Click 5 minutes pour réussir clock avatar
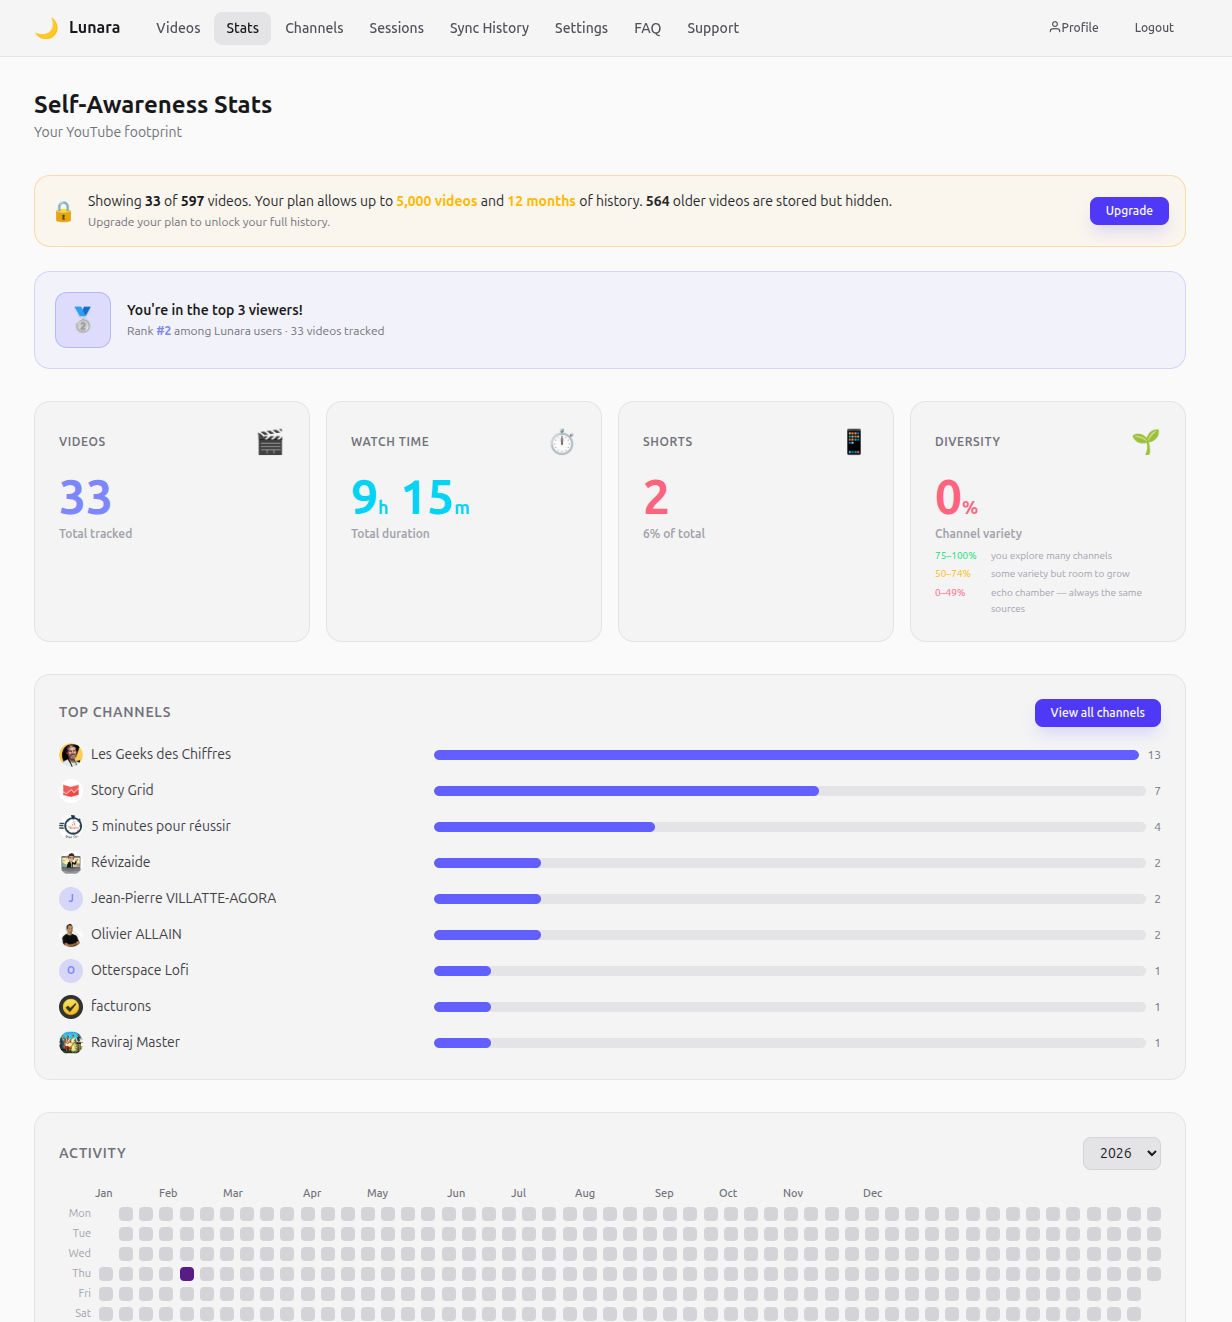 (x=71, y=826)
